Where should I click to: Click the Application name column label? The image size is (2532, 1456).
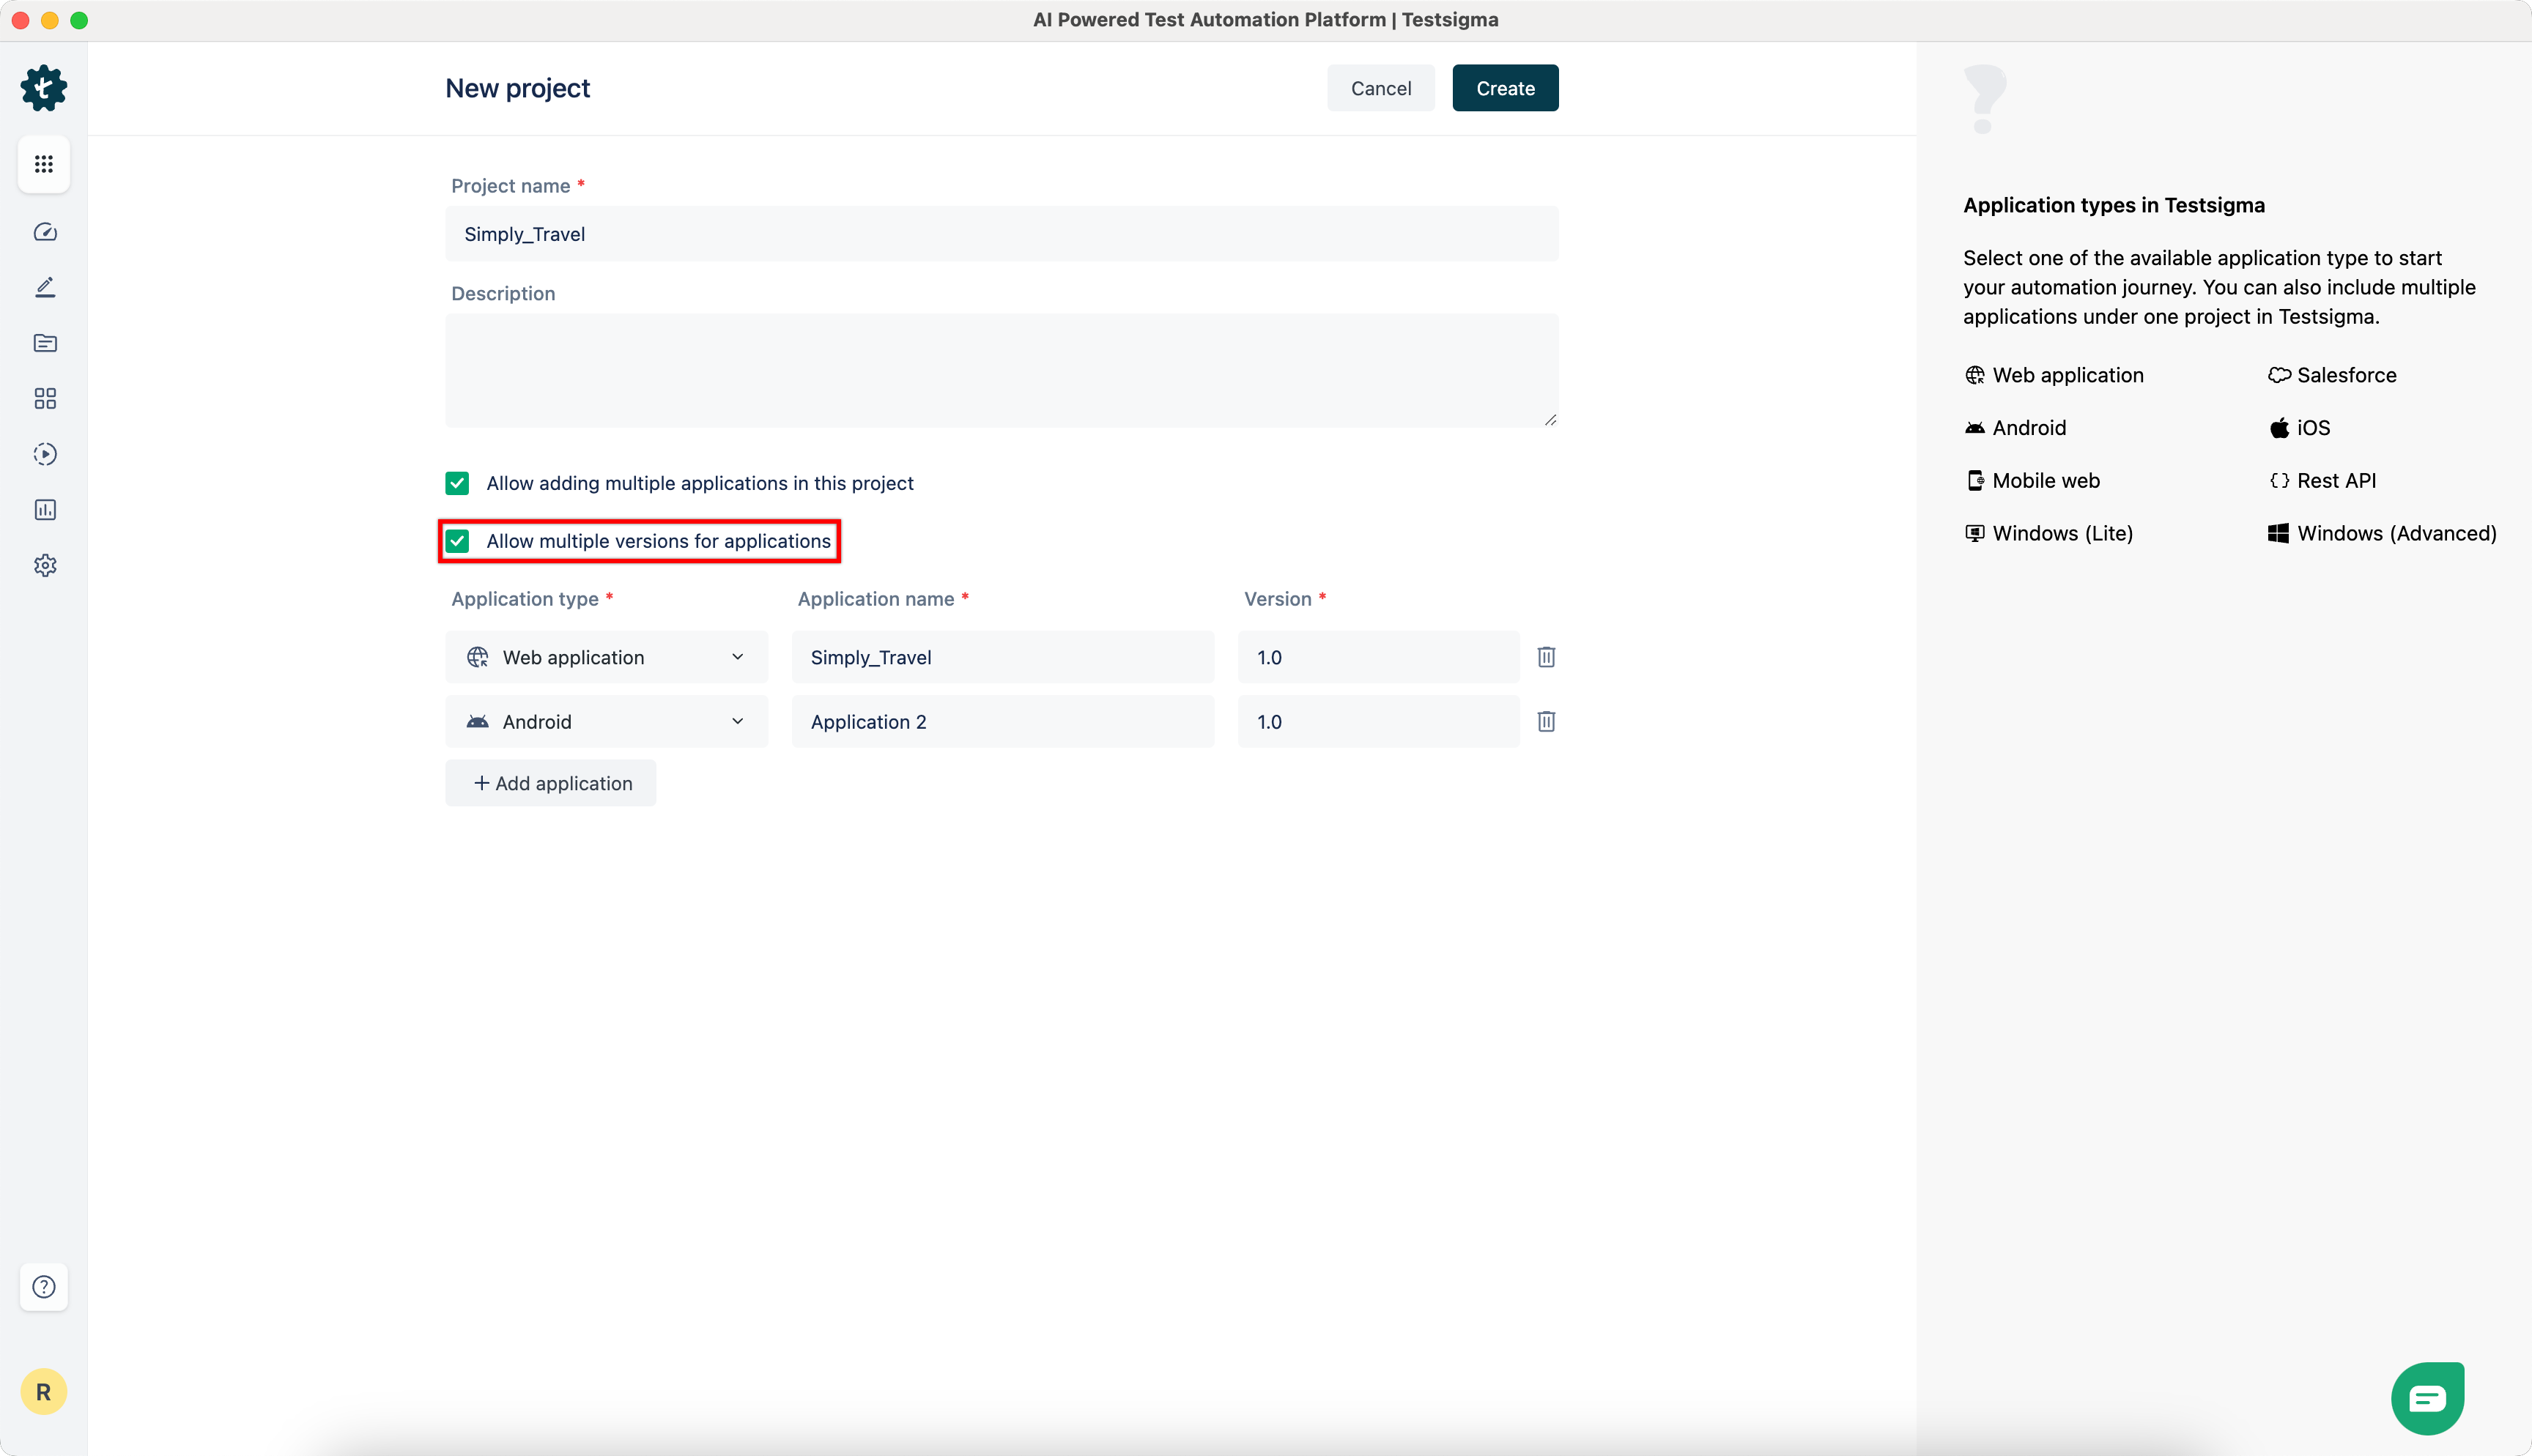(x=875, y=599)
